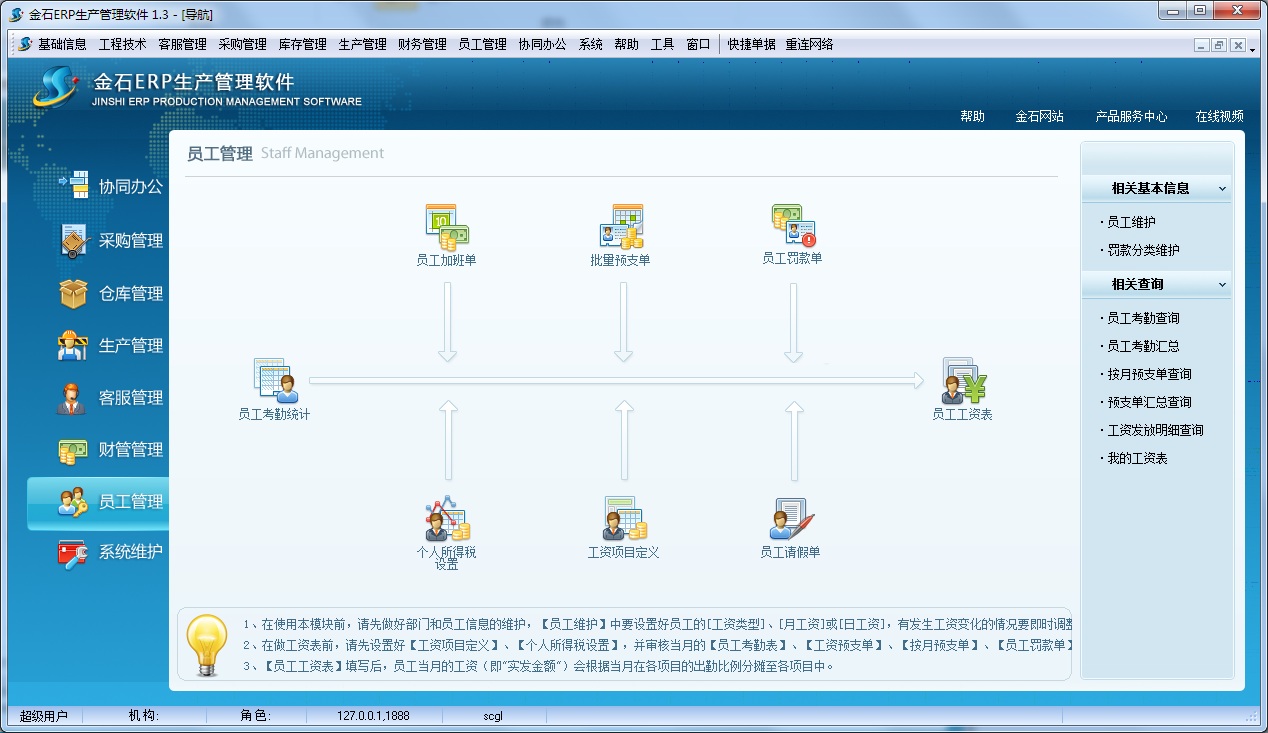
Task: Switch to 仓库管理 module in sidebar
Action: (129, 294)
